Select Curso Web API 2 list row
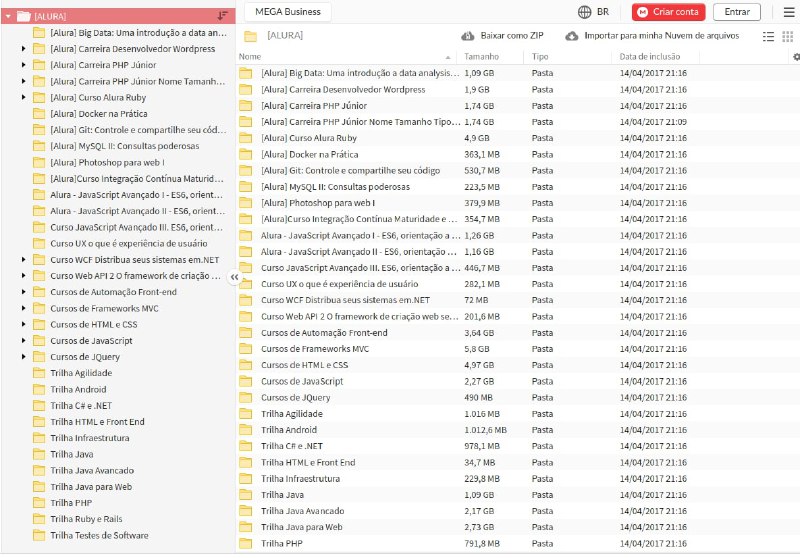Screen dimensions: 800x558 518,317
